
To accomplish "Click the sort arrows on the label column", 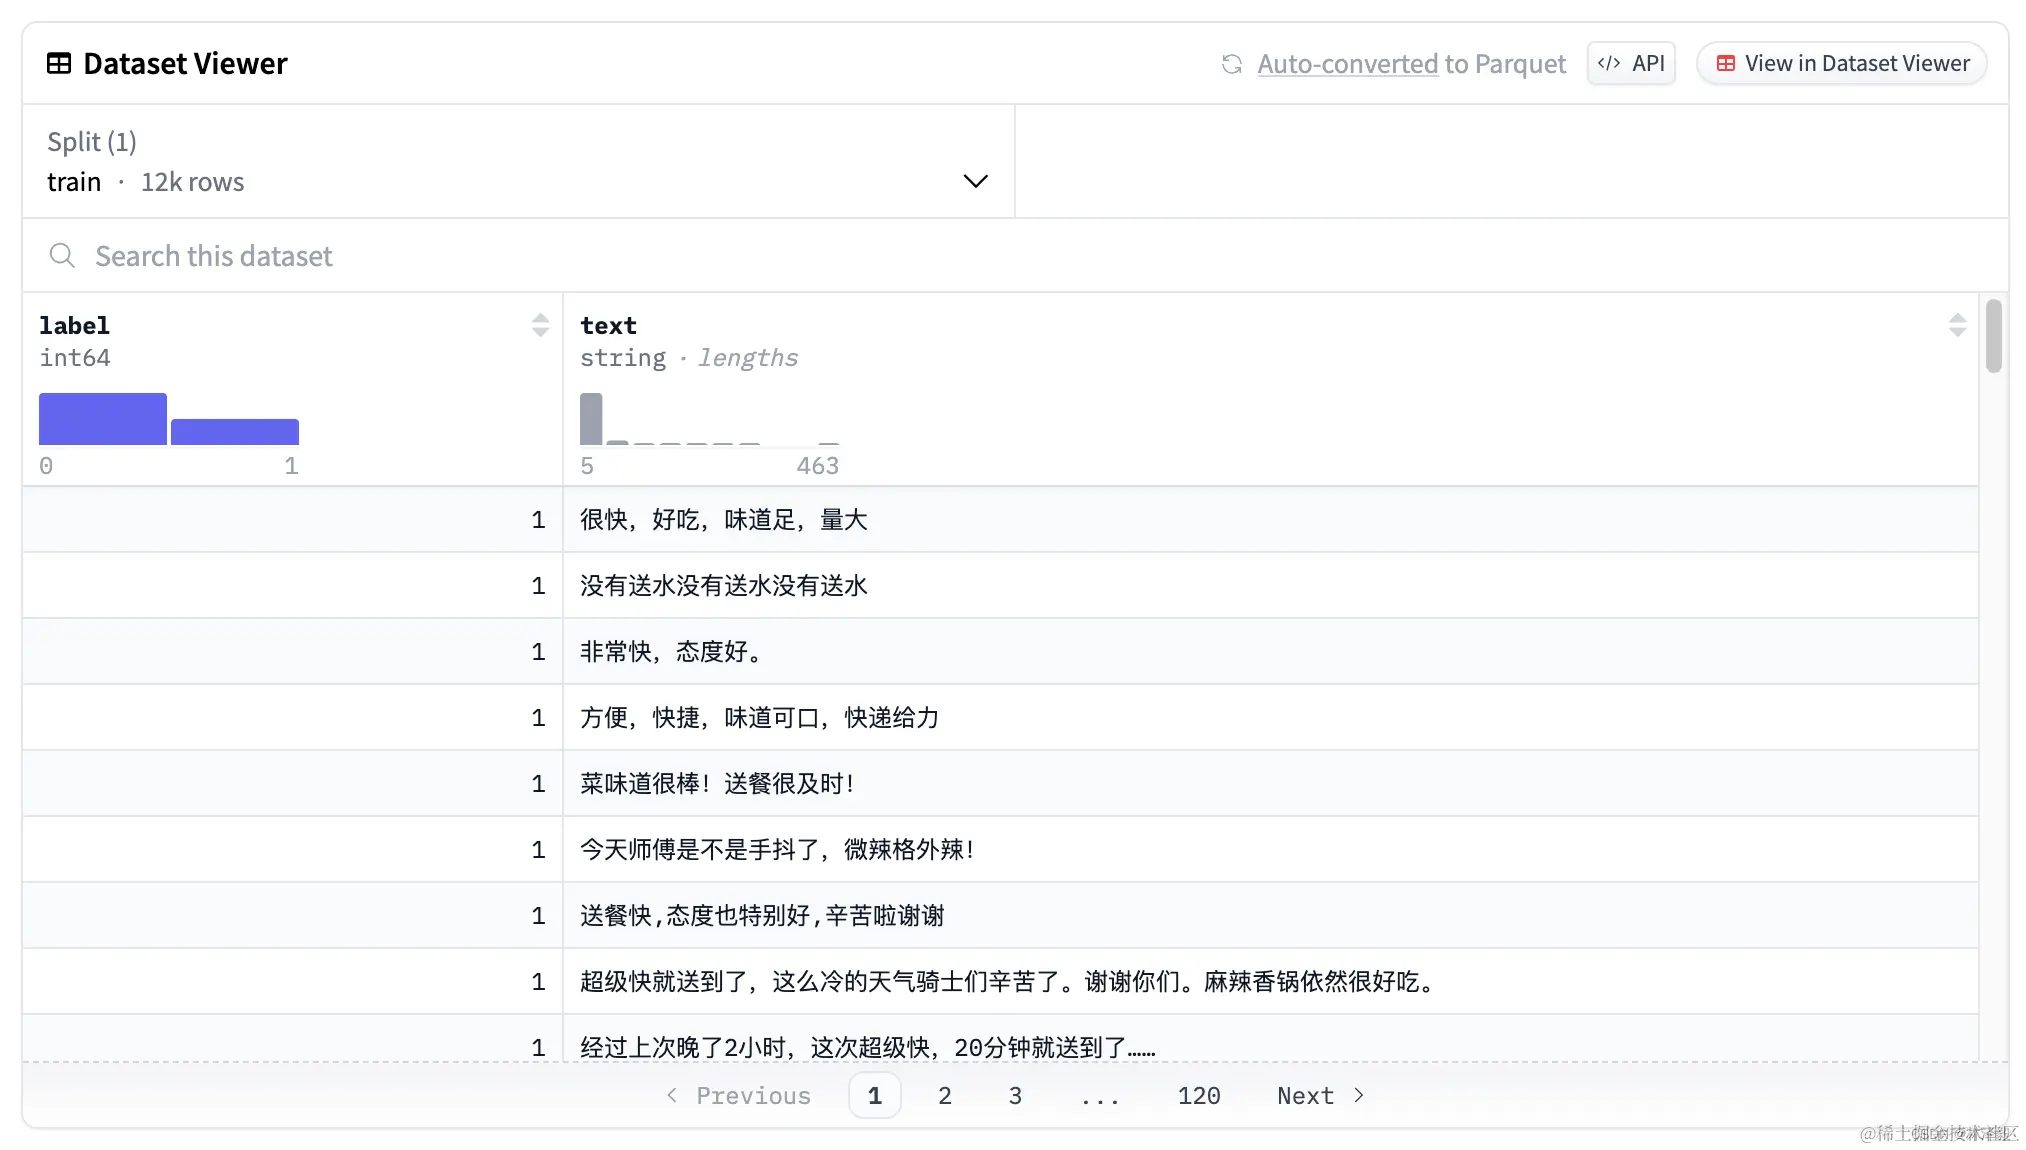I will [x=540, y=324].
